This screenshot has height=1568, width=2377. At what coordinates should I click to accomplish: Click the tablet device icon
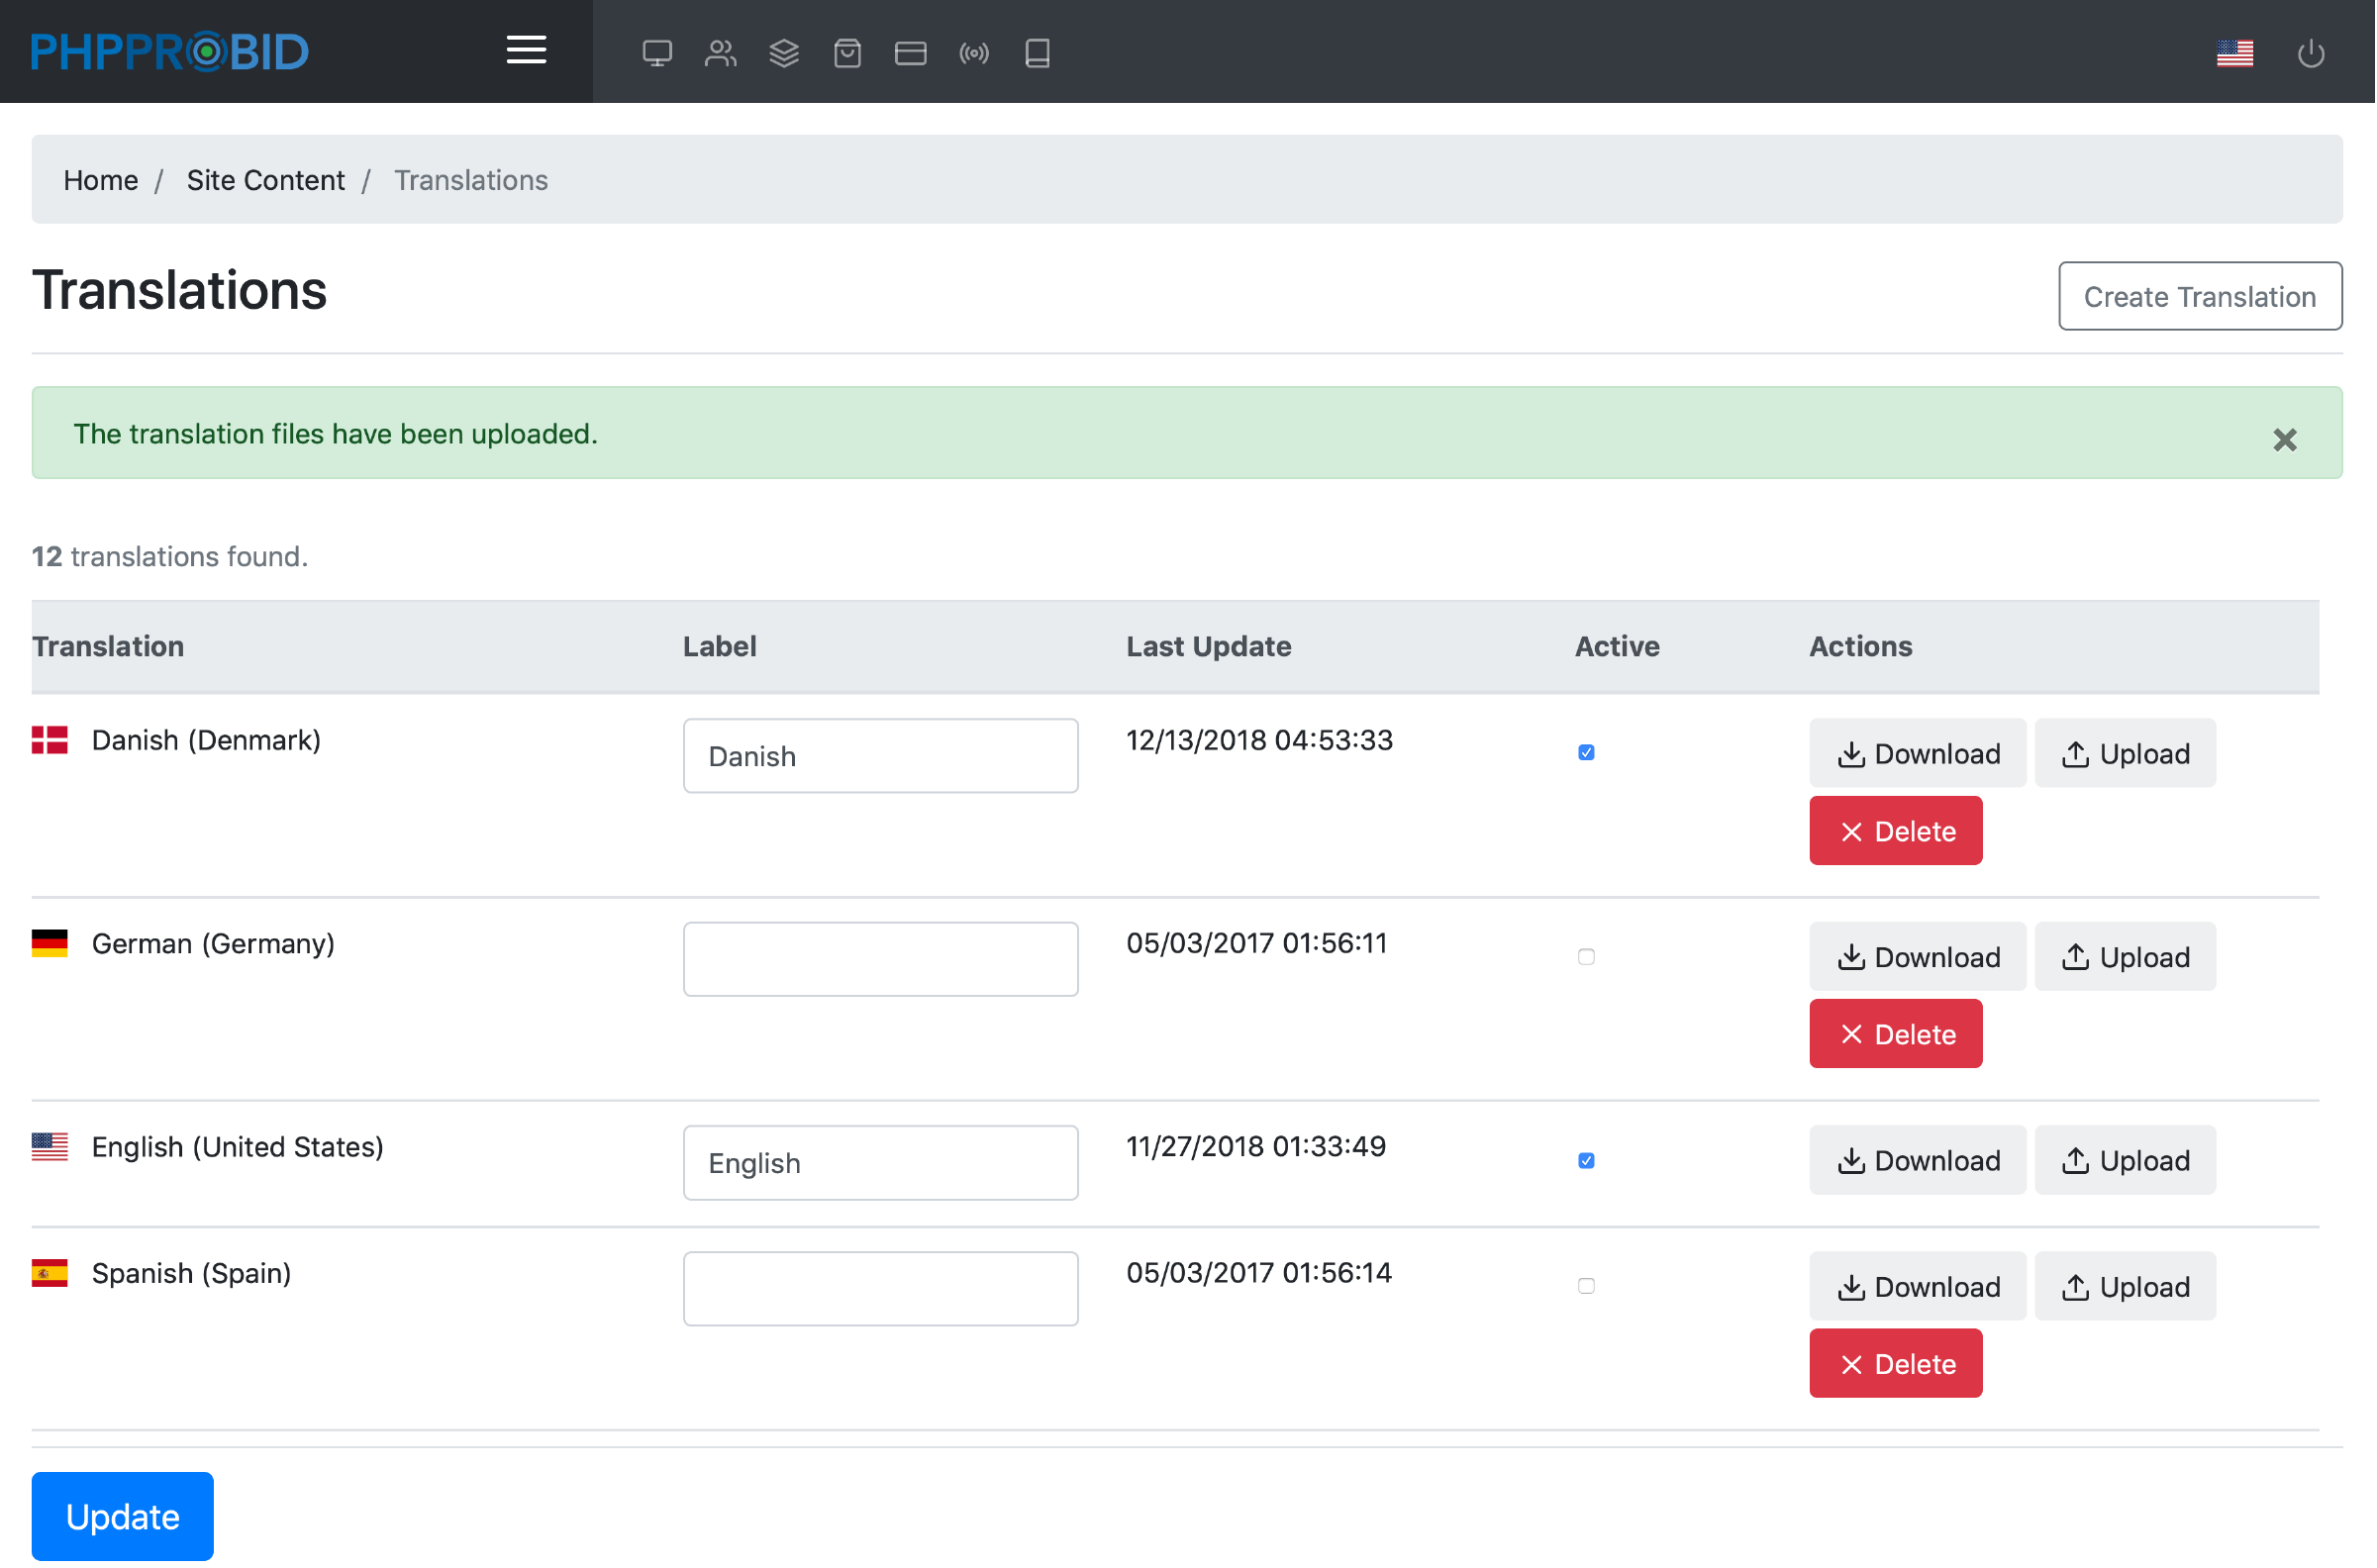(x=1037, y=53)
